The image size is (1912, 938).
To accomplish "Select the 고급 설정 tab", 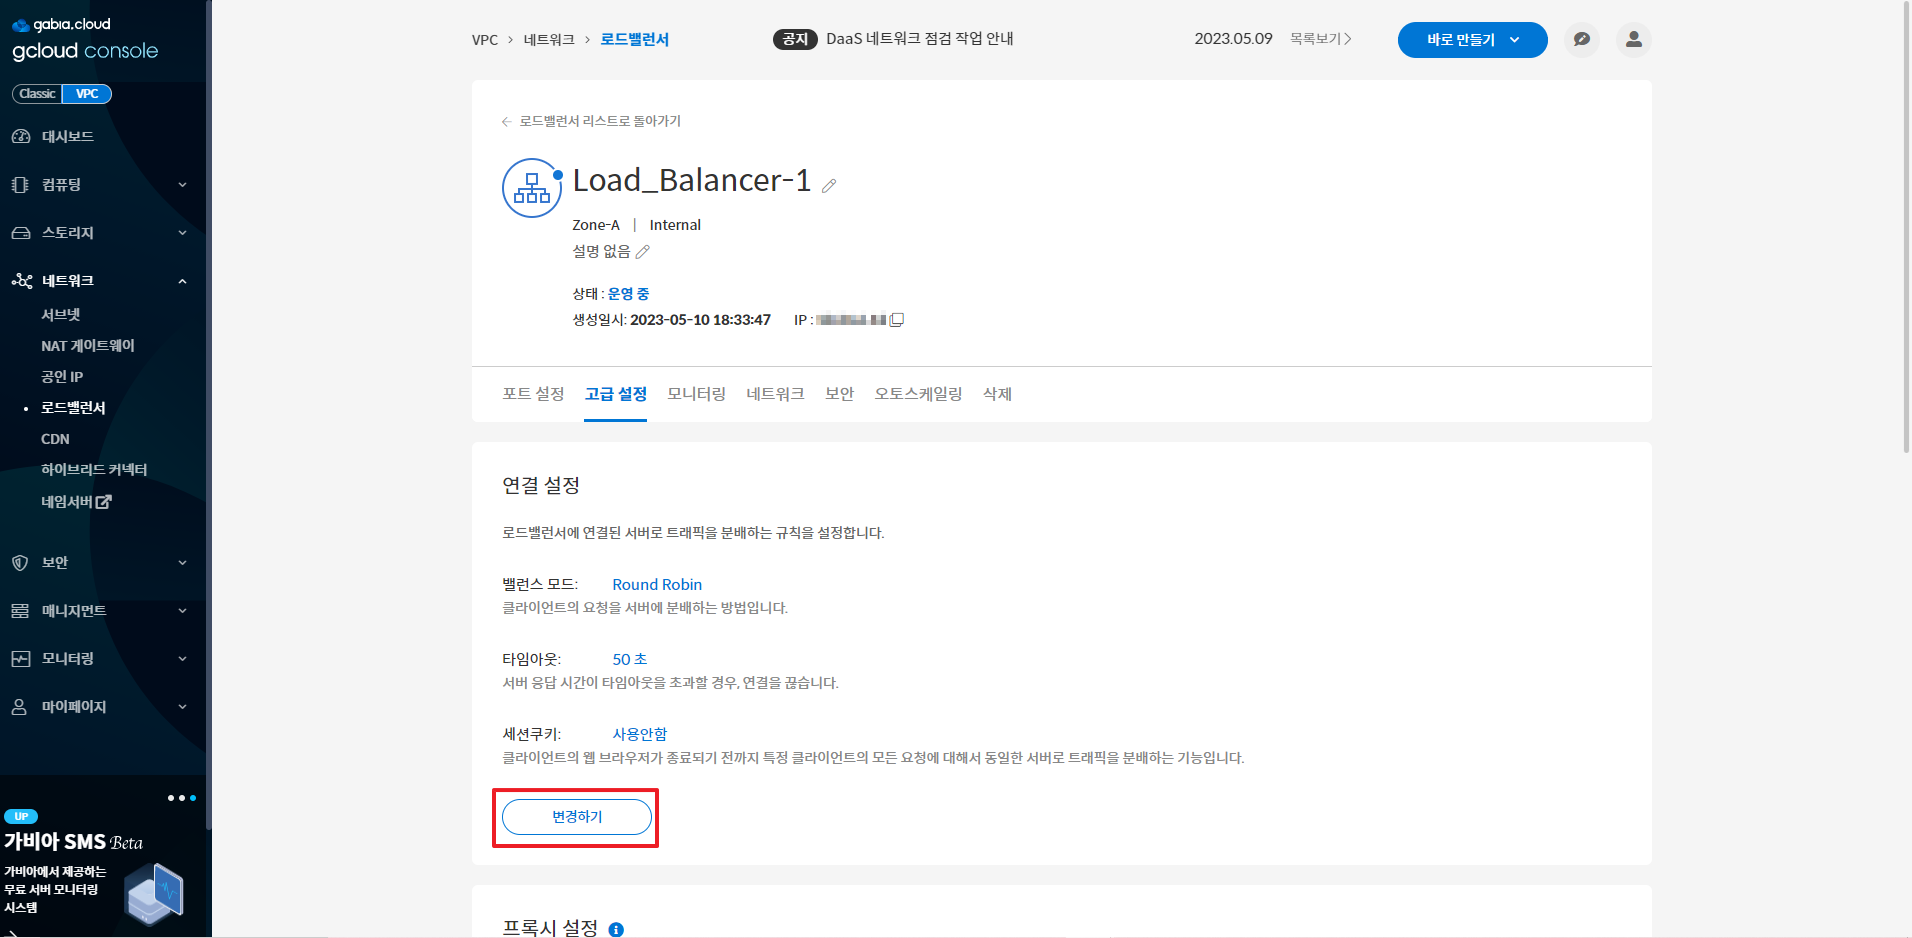I will [616, 394].
